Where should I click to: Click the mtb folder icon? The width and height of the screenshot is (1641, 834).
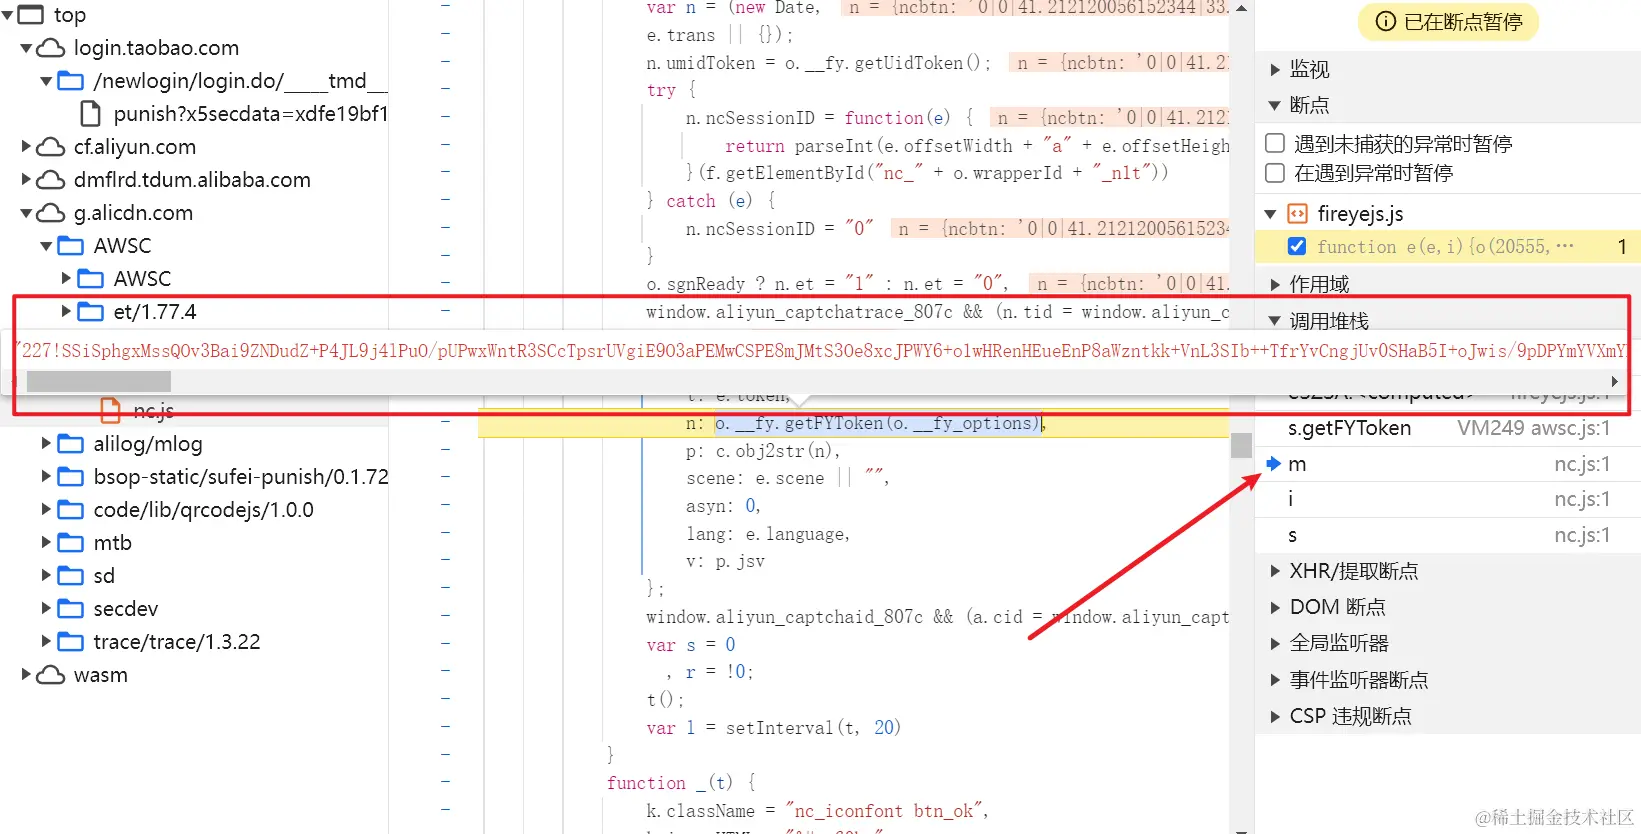[x=71, y=543]
